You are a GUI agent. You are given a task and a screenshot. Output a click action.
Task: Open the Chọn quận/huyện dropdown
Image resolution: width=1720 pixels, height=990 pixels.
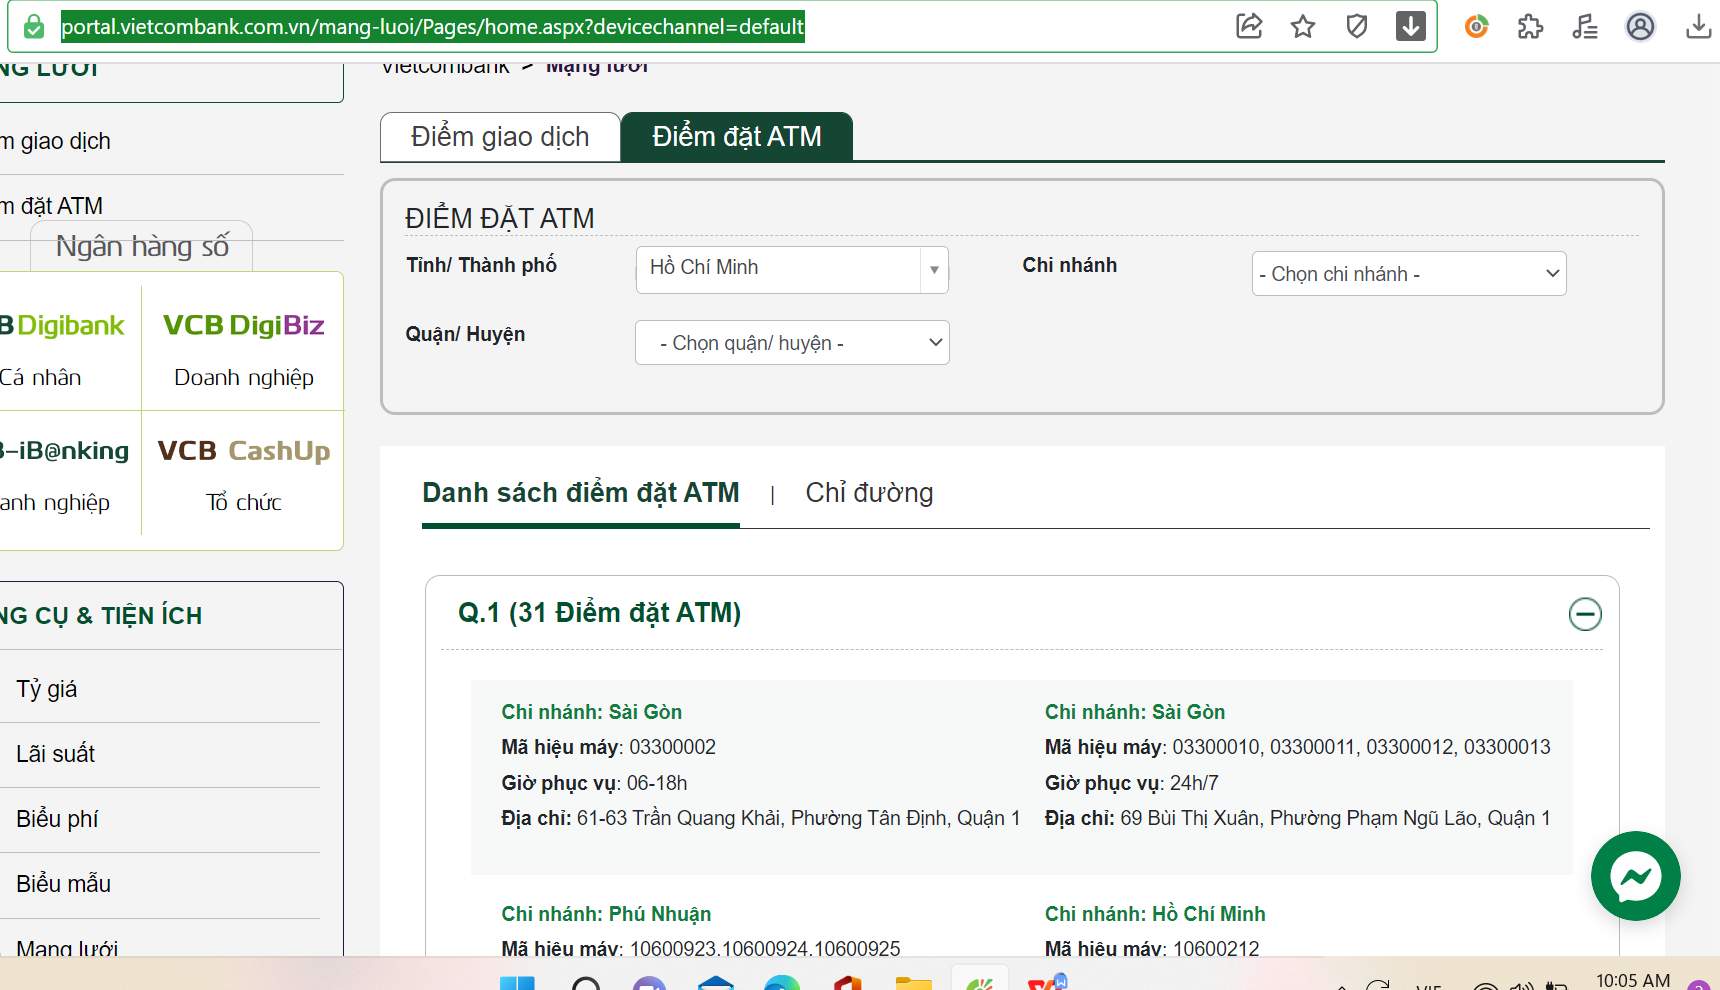click(x=792, y=343)
